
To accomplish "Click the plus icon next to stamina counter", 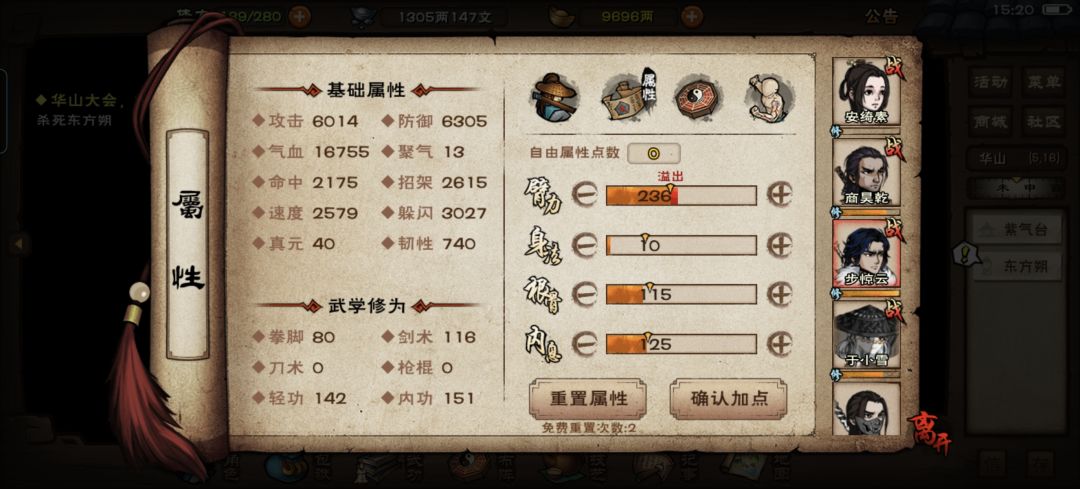I will (x=299, y=16).
